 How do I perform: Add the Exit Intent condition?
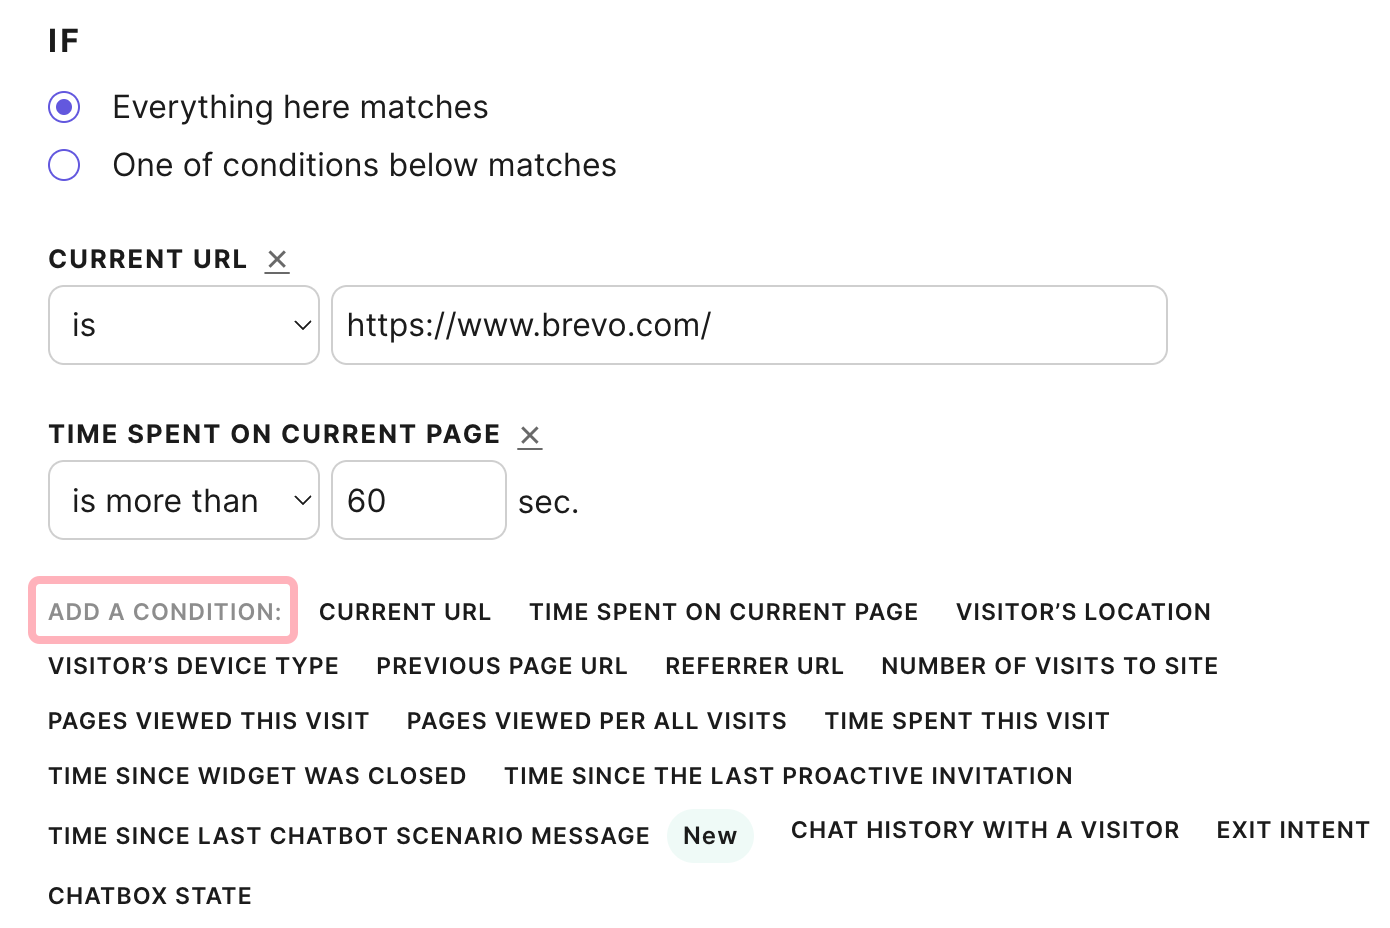1292,830
